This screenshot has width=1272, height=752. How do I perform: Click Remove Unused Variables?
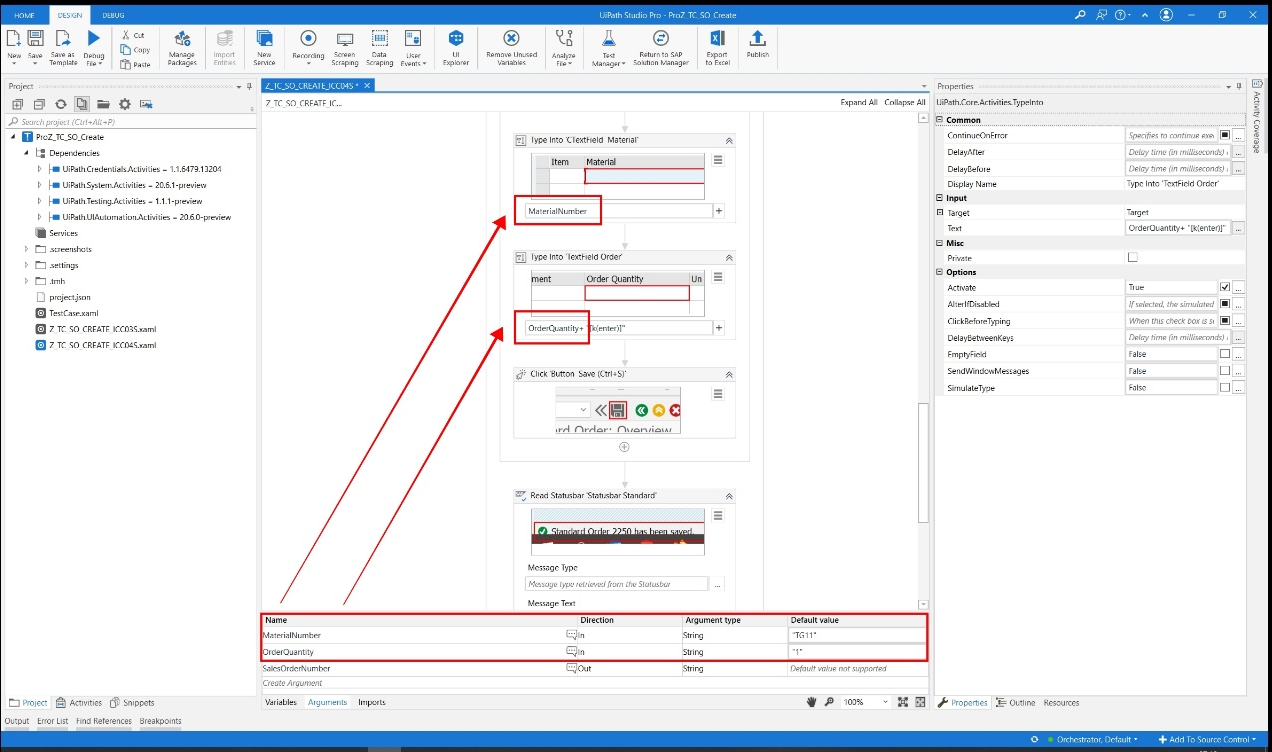[x=511, y=47]
